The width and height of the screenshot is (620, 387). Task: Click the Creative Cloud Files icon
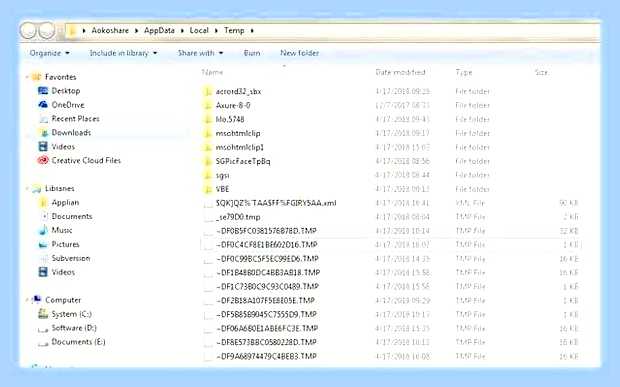(43, 160)
